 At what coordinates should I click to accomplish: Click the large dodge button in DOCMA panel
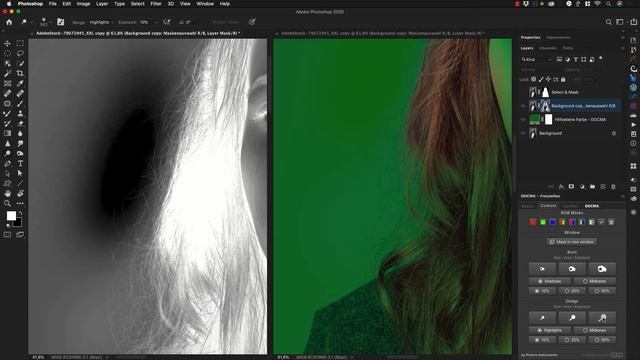click(x=602, y=318)
